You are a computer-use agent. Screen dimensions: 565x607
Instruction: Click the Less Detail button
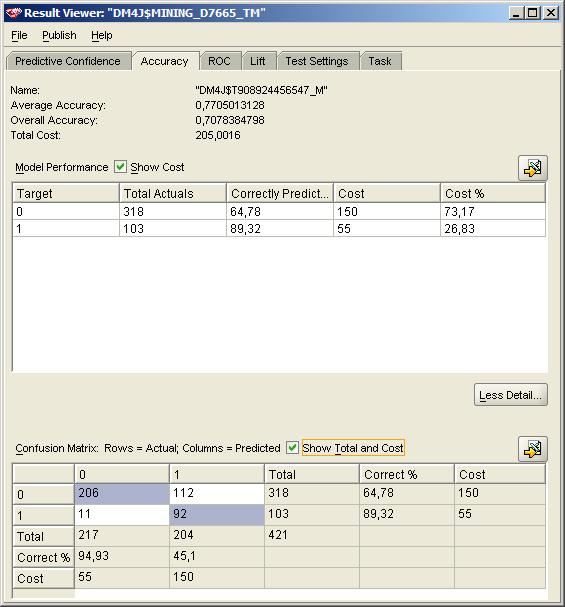tap(510, 395)
